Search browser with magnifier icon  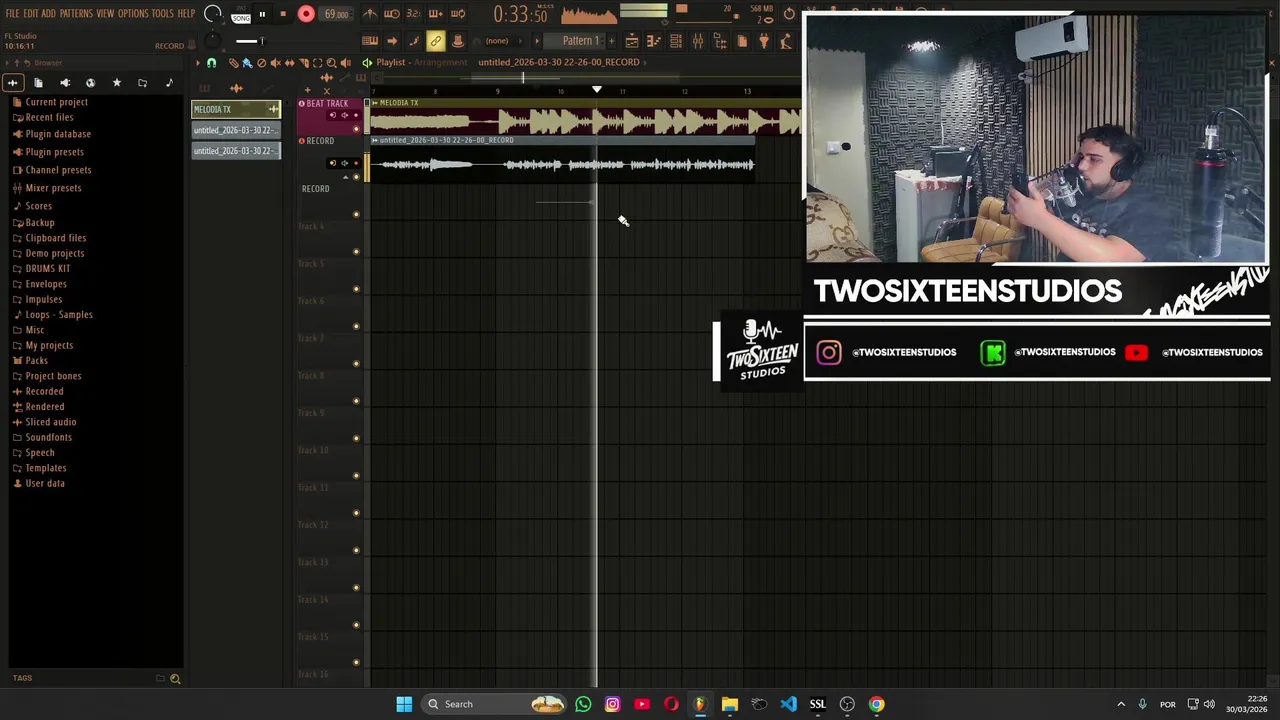[175, 679]
